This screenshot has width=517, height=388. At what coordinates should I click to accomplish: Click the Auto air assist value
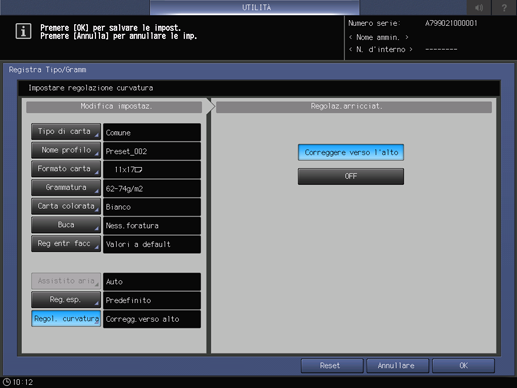point(152,282)
